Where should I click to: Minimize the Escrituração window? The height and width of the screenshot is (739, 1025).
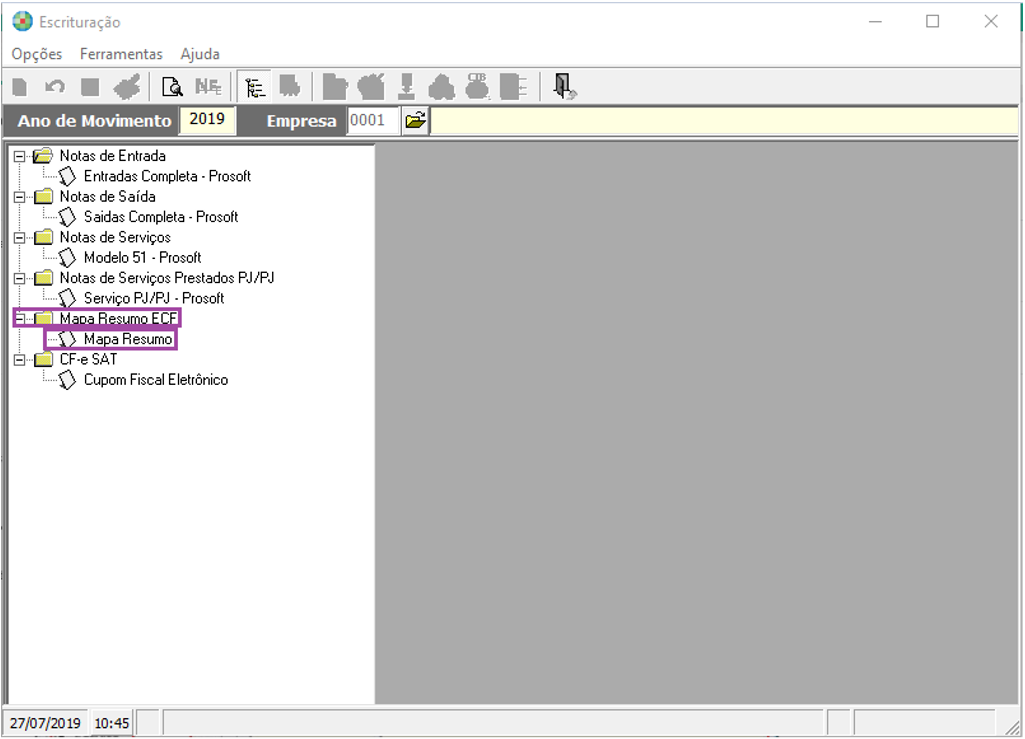point(875,22)
